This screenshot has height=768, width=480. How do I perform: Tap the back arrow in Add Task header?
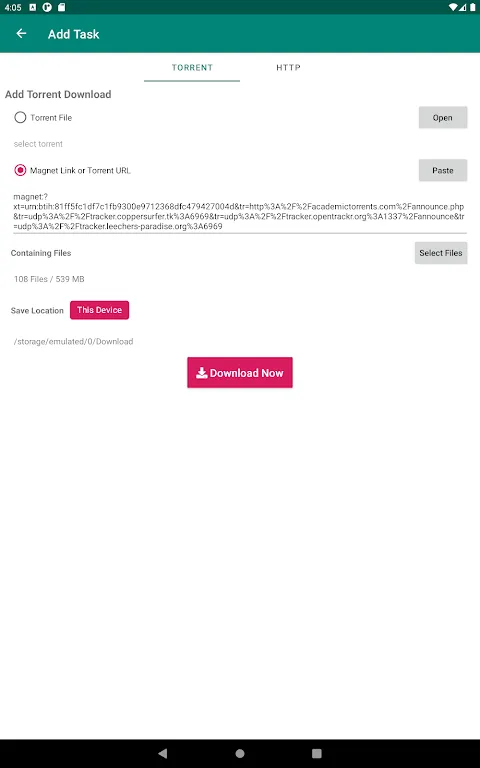coord(21,33)
